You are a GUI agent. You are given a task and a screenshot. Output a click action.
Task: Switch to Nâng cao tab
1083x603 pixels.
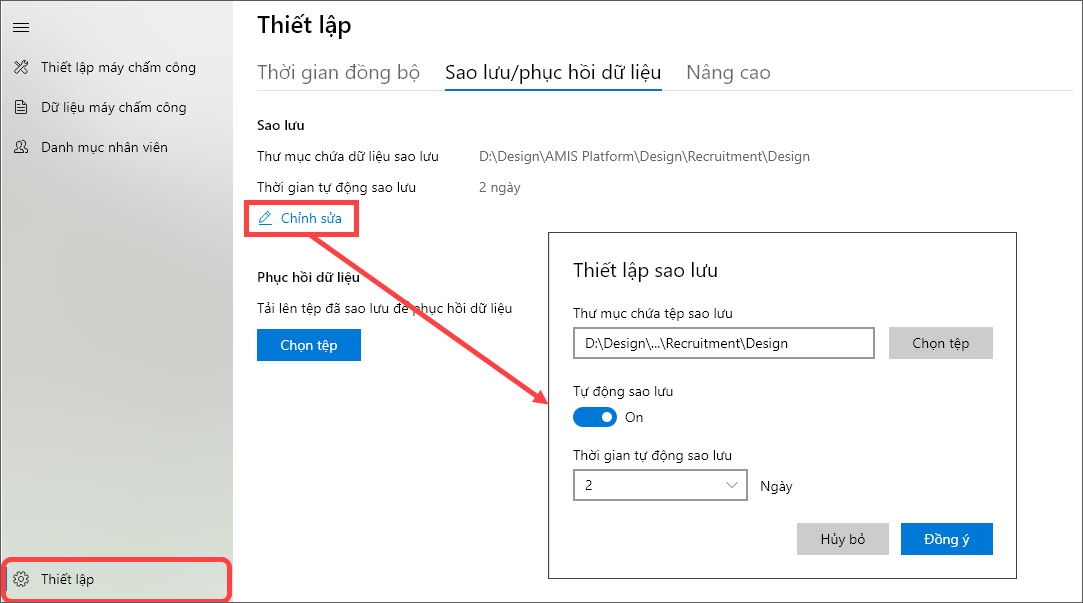pos(728,73)
